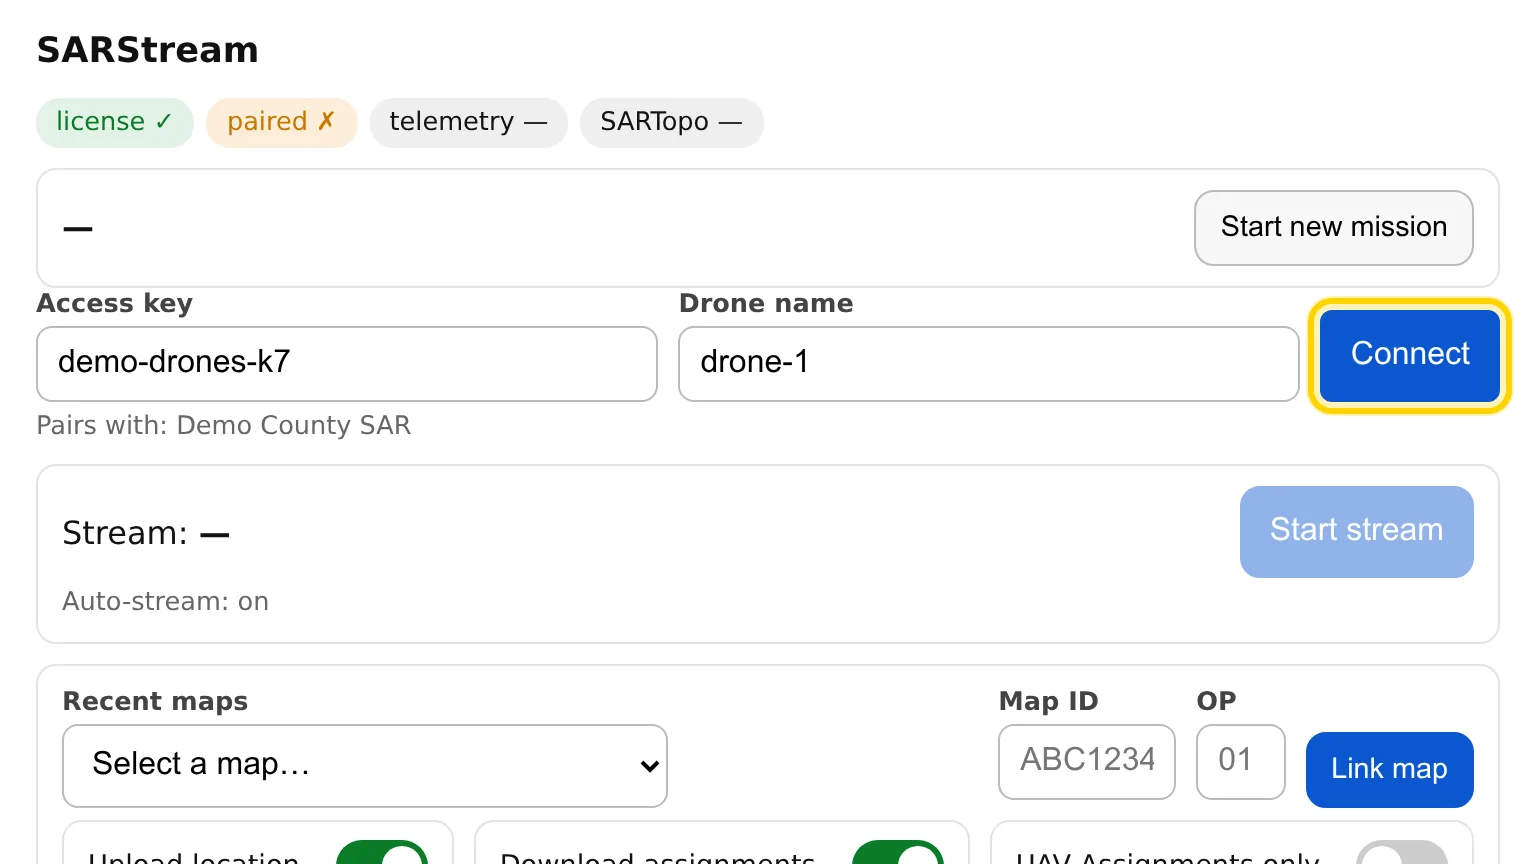The height and width of the screenshot is (864, 1536).
Task: Click the SARStream heading
Action: 148,50
